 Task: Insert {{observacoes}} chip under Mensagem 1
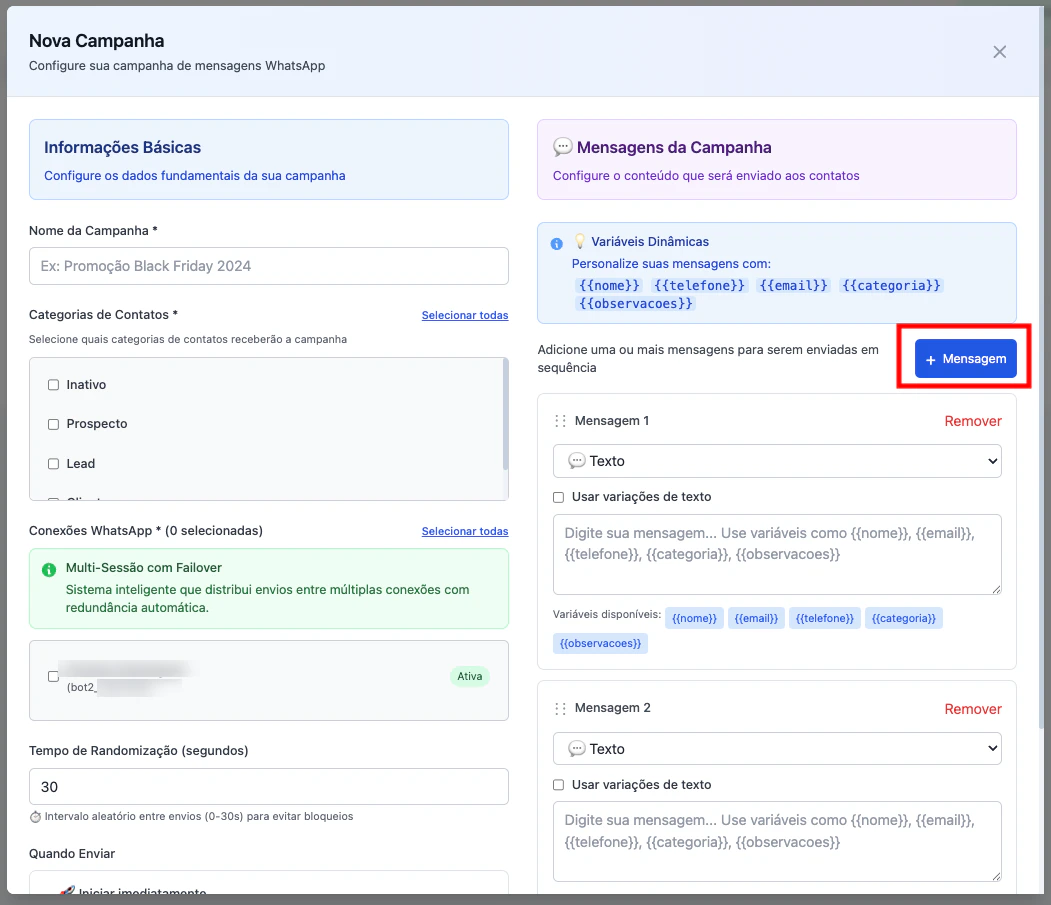[x=600, y=644]
